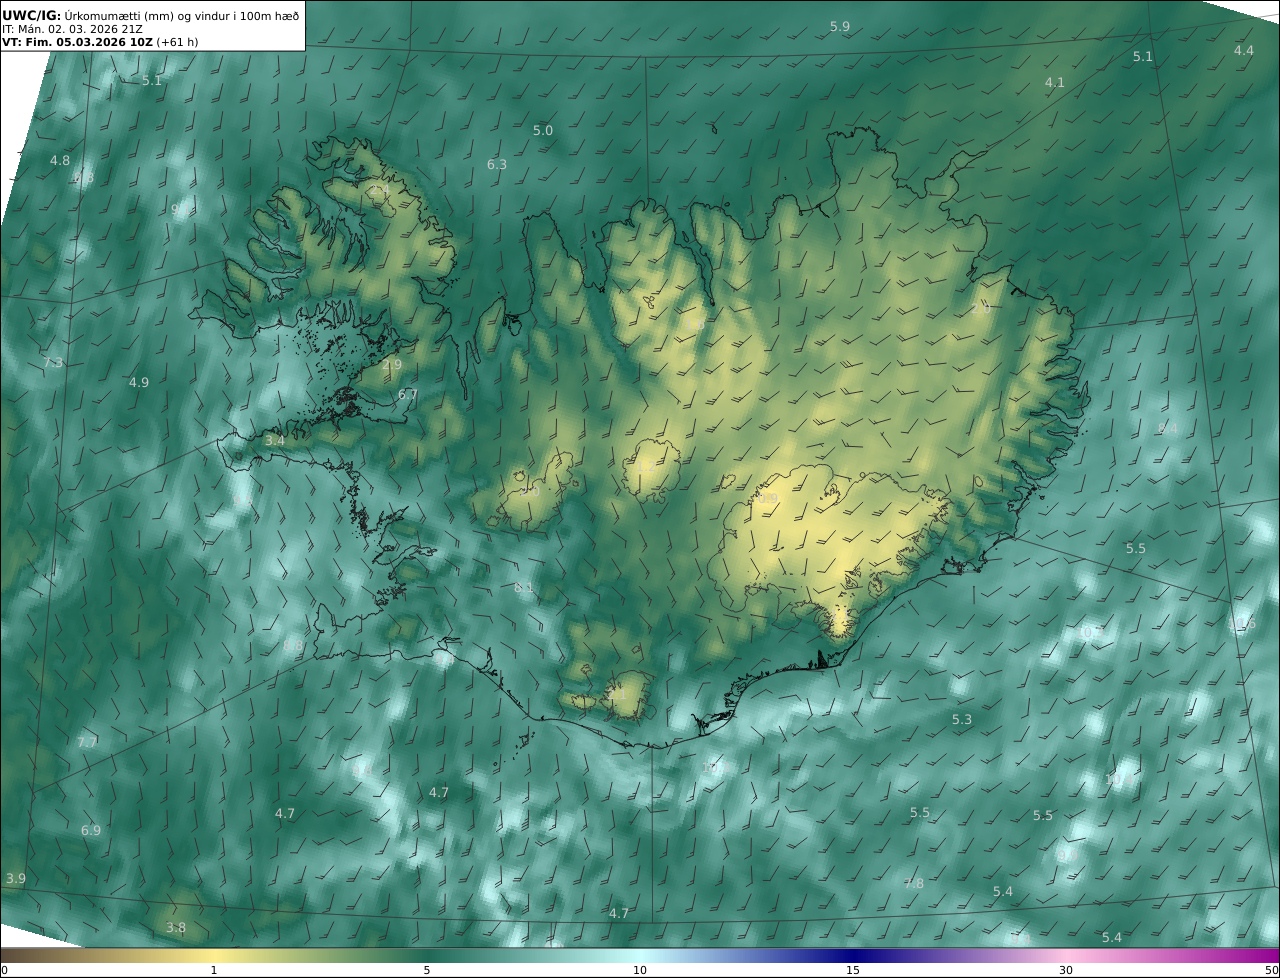The height and width of the screenshot is (978, 1280).
Task: Select the 'VT: Fim. 05.03.2026 10Z (+61 h)' valid time line
Action: pos(100,43)
